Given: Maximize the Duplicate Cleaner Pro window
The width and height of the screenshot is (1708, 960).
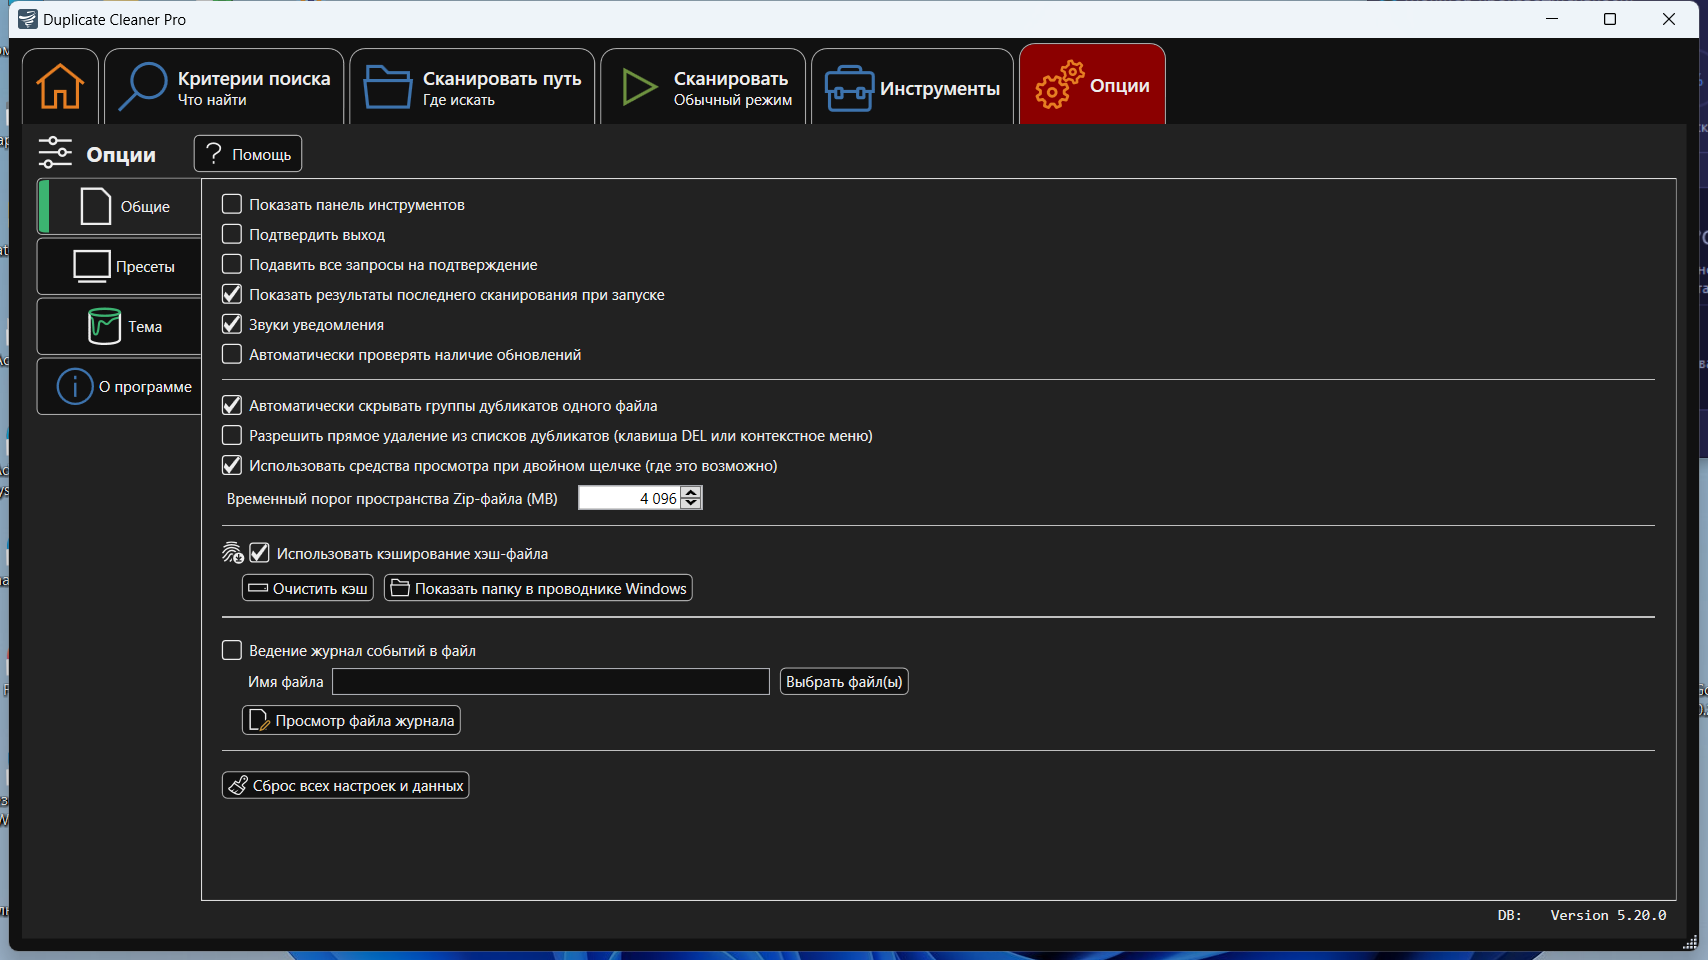Looking at the screenshot, I should pos(1610,19).
